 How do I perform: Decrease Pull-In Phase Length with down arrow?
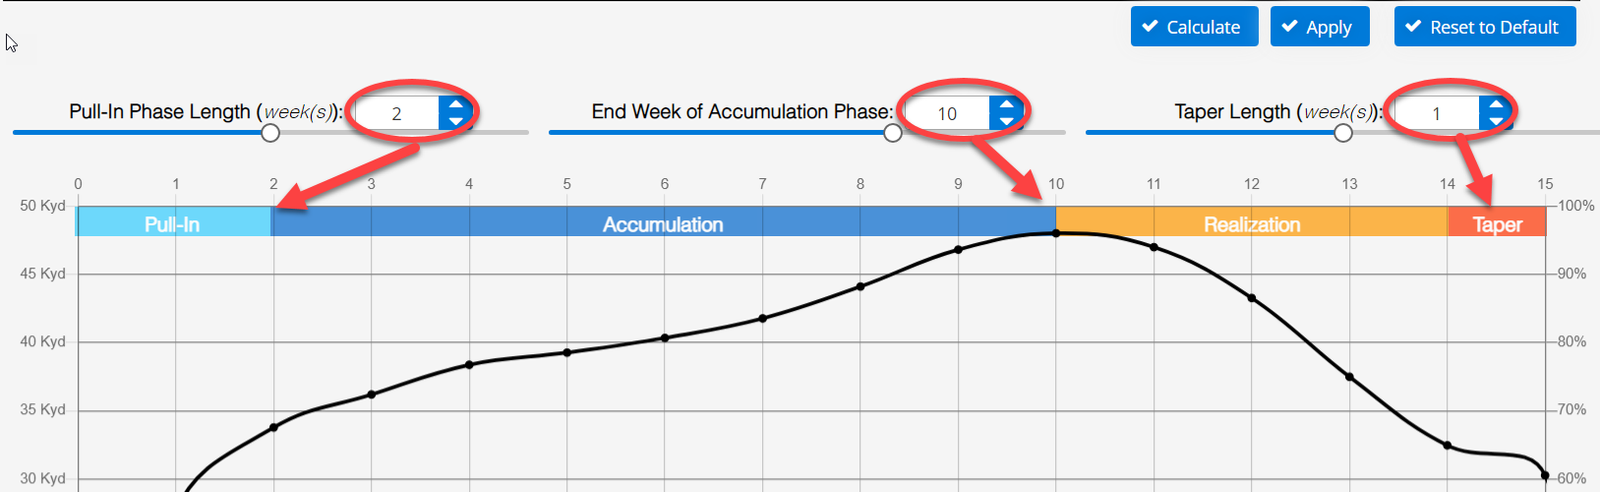[456, 121]
